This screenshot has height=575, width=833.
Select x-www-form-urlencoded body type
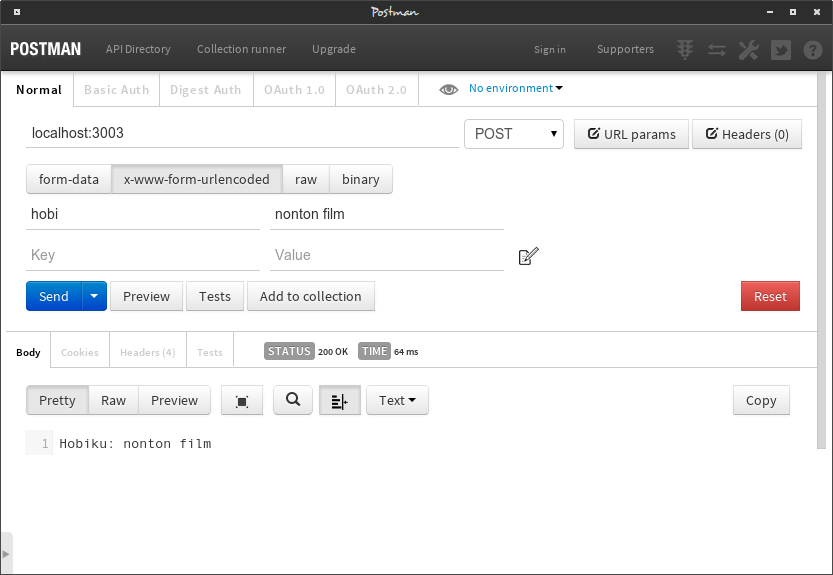click(x=197, y=179)
